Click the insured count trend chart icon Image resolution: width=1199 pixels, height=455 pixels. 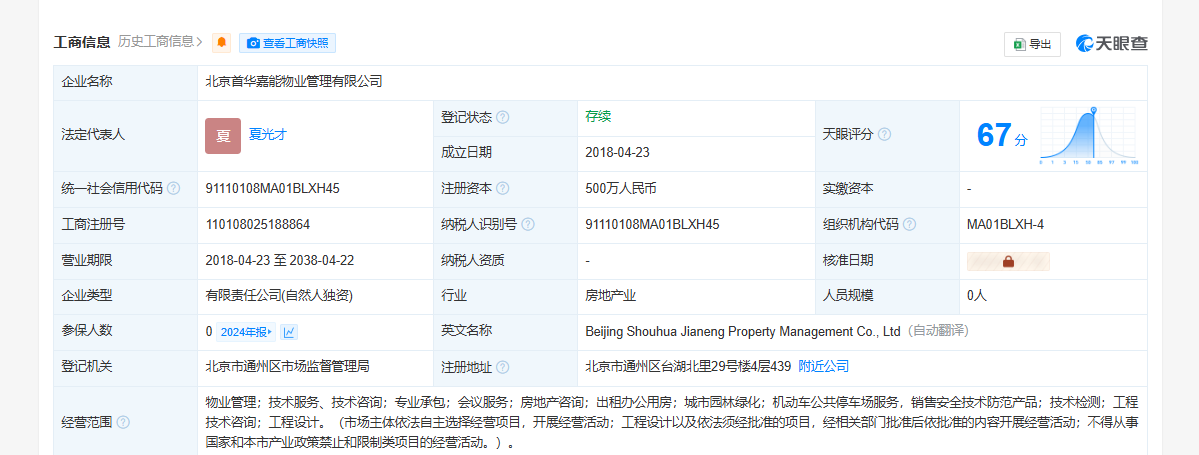tap(289, 332)
